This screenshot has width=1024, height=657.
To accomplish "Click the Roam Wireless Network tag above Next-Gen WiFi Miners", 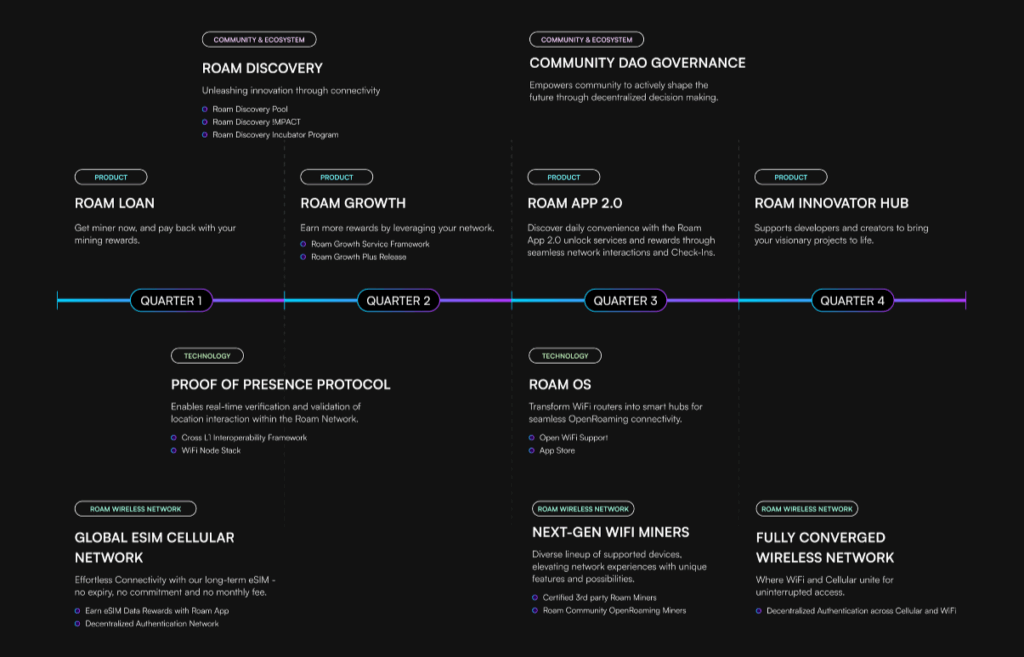I will coord(583,509).
